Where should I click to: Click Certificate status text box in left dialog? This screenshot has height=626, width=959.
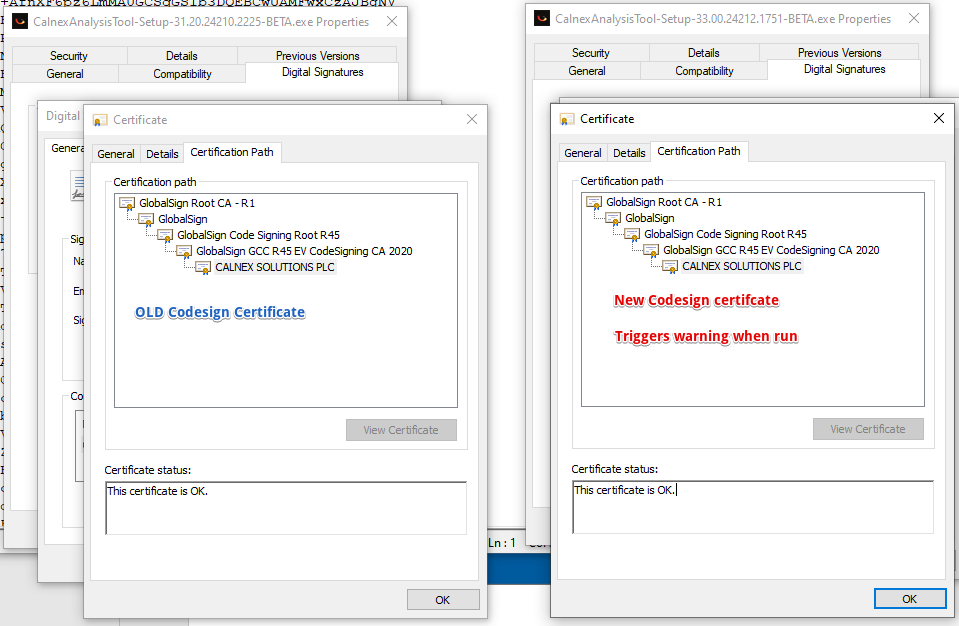coord(286,508)
